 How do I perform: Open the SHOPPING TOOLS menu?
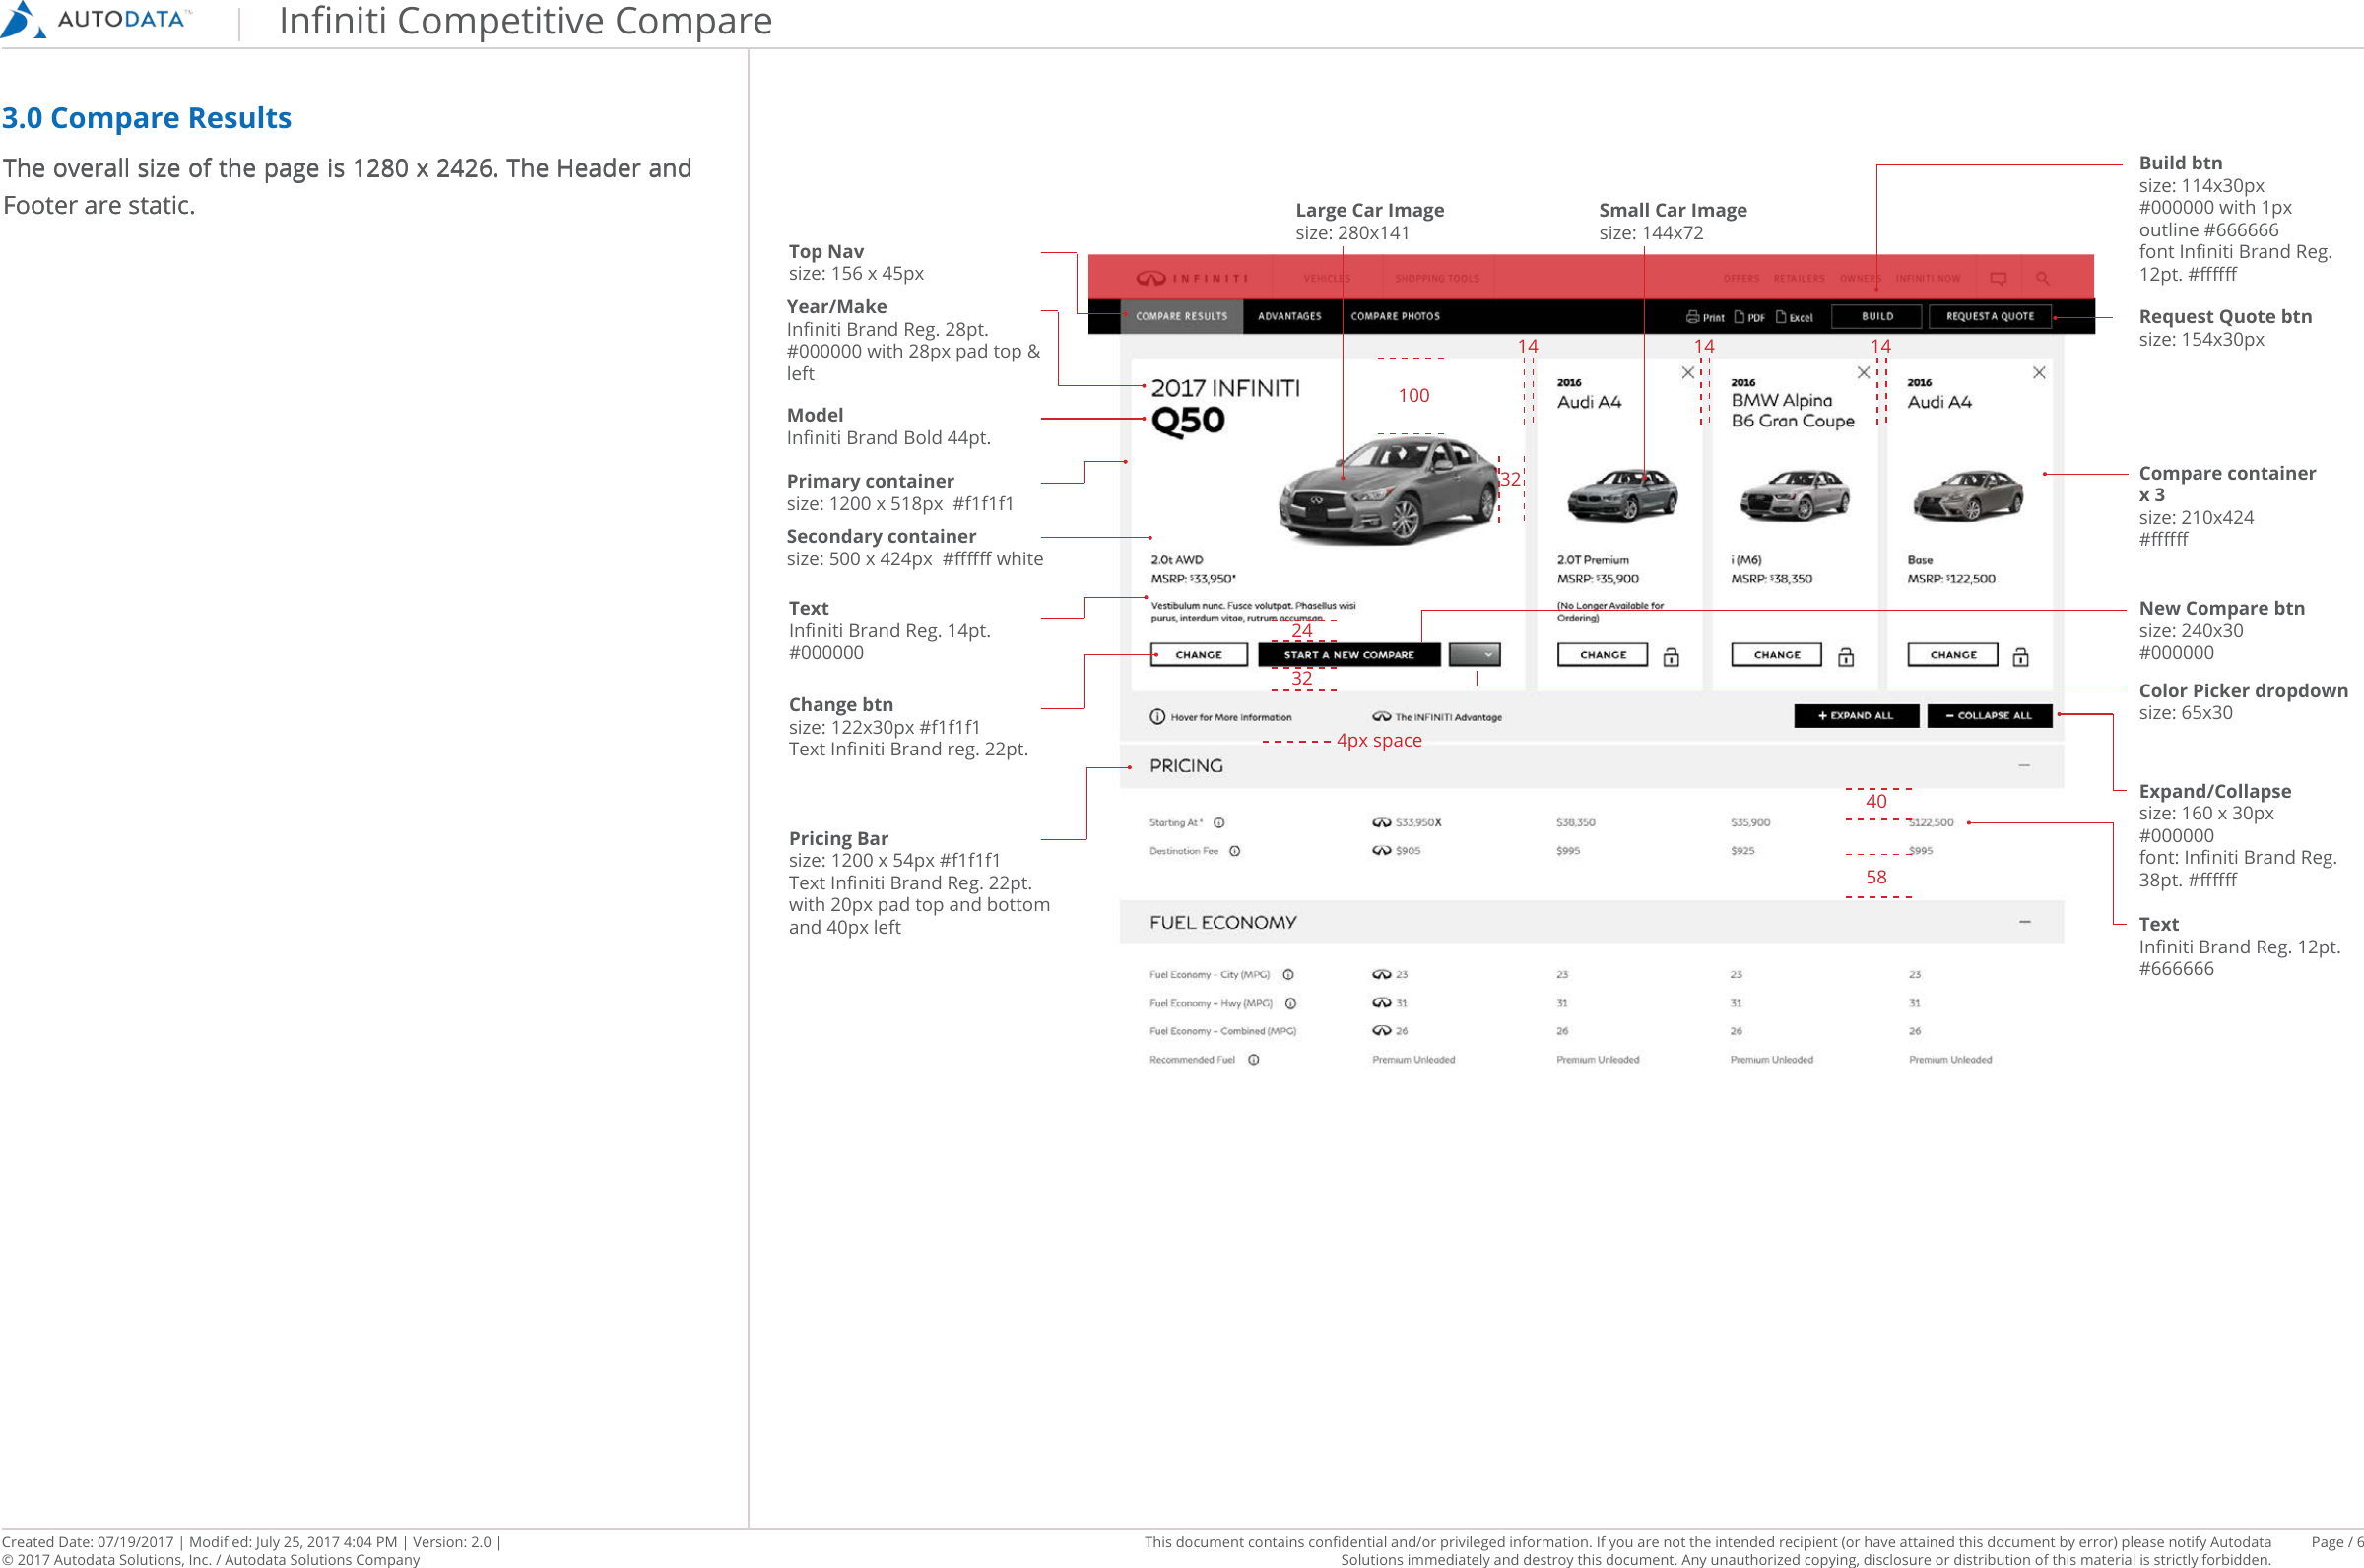coord(1438,278)
